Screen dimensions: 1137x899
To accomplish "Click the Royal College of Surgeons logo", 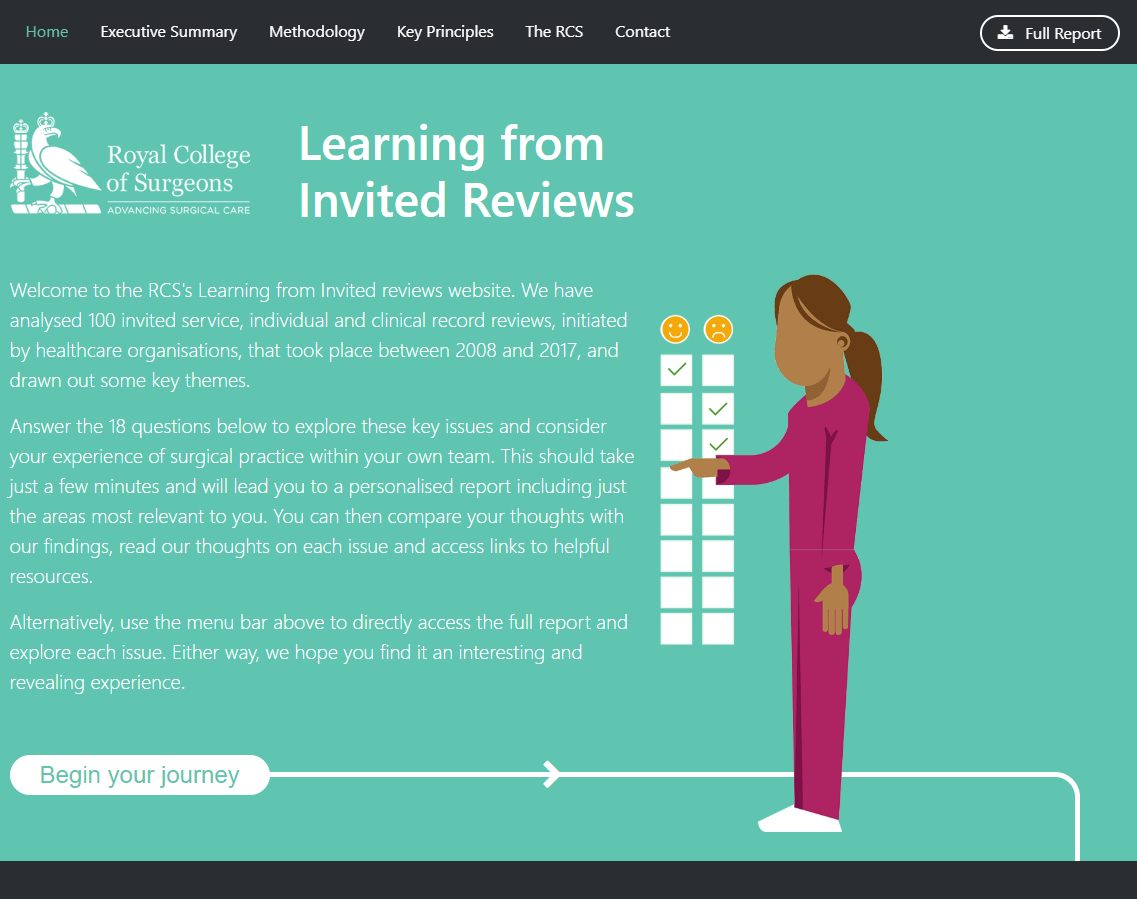I will (x=130, y=164).
